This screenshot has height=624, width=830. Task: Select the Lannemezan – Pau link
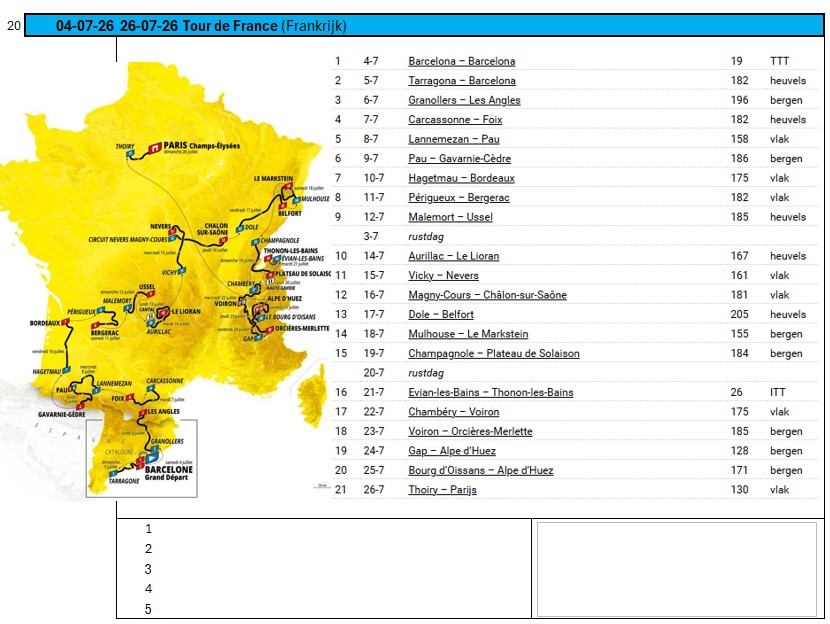pyautogui.click(x=453, y=139)
